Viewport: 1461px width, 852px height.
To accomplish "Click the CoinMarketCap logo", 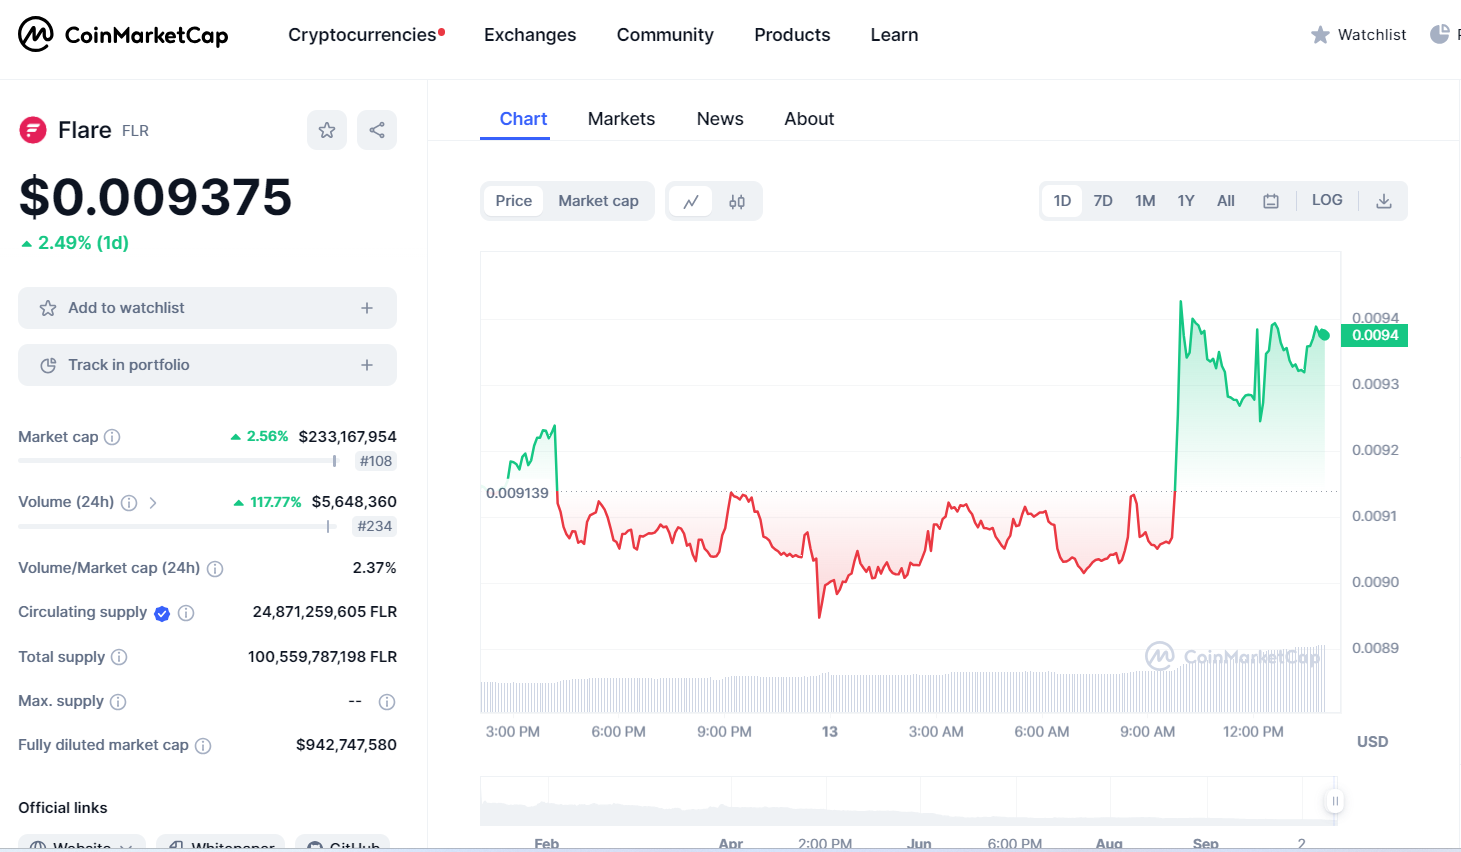I will pos(123,35).
